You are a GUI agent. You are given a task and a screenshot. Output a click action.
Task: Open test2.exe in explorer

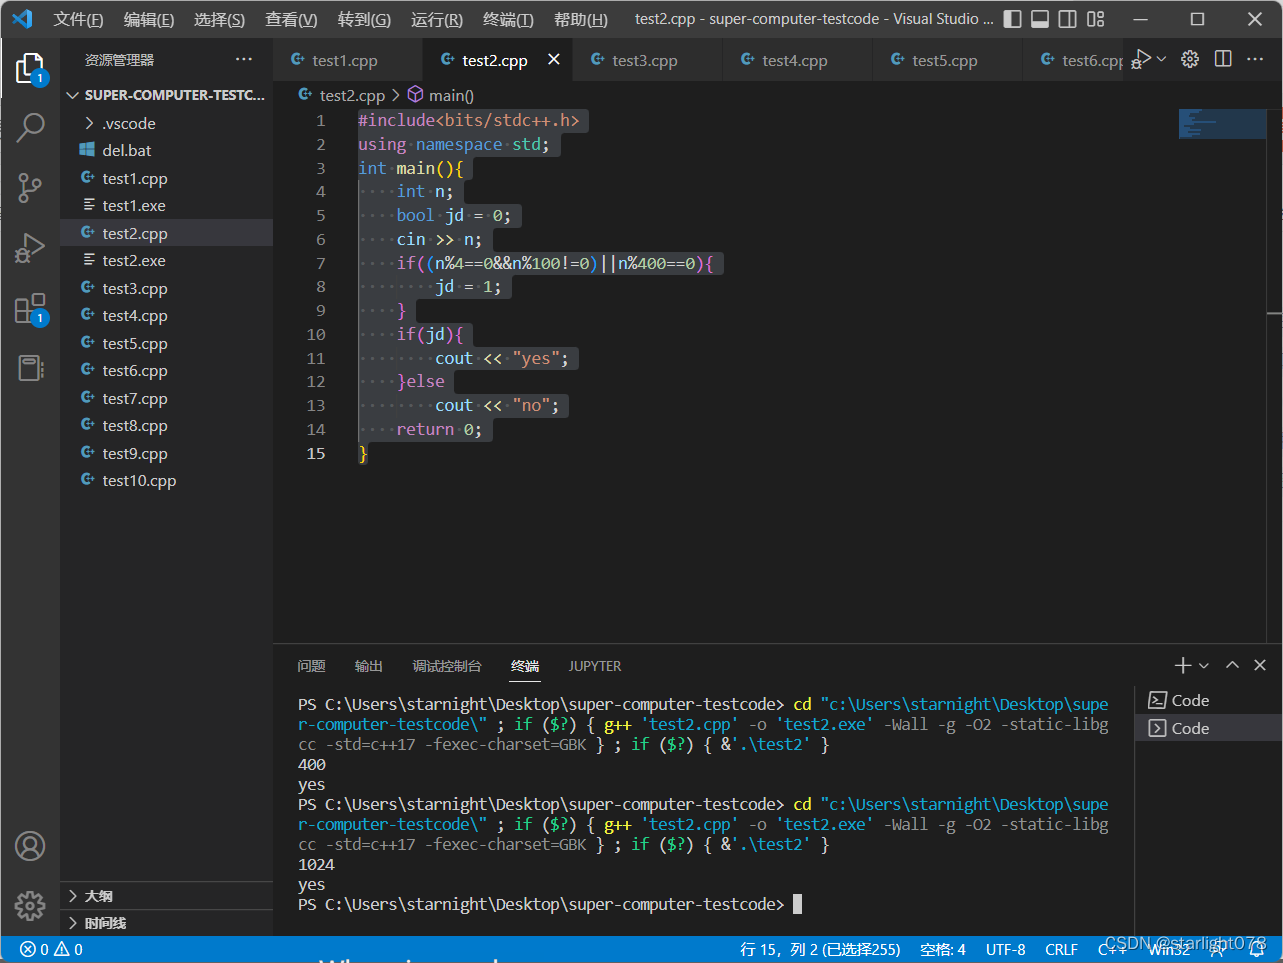[x=167, y=260]
